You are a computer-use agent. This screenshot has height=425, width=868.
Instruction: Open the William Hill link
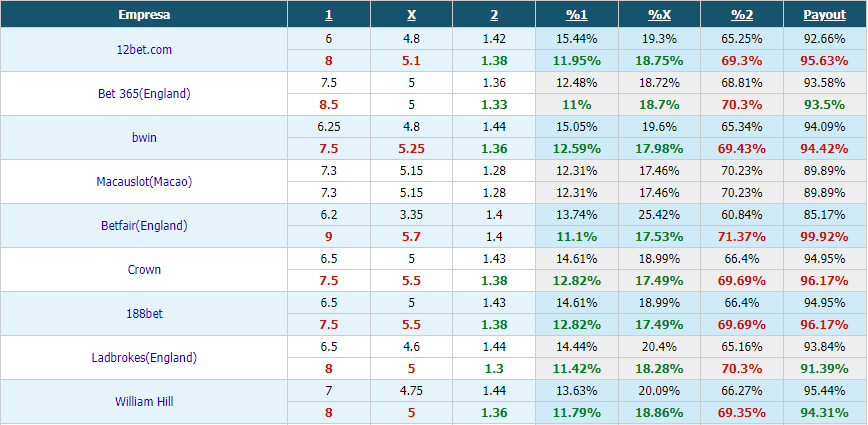[144, 402]
